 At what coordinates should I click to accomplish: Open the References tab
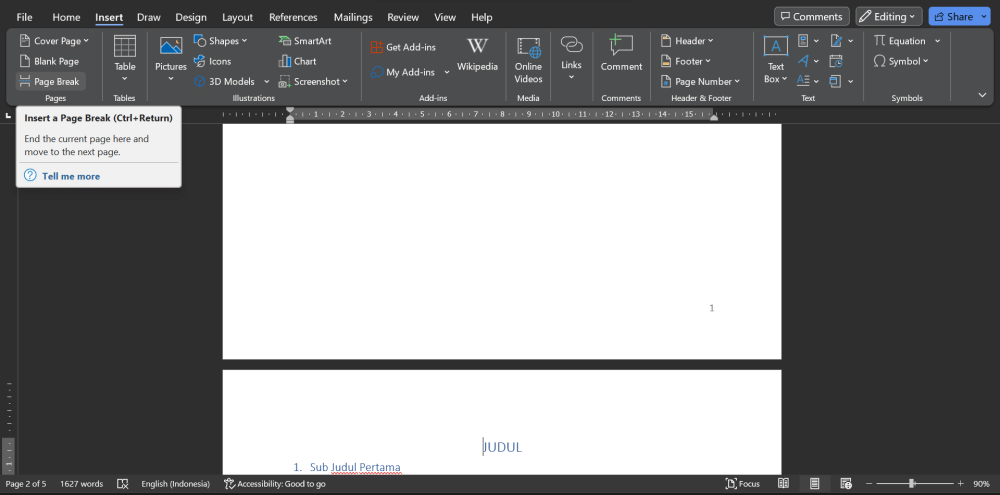pyautogui.click(x=293, y=17)
